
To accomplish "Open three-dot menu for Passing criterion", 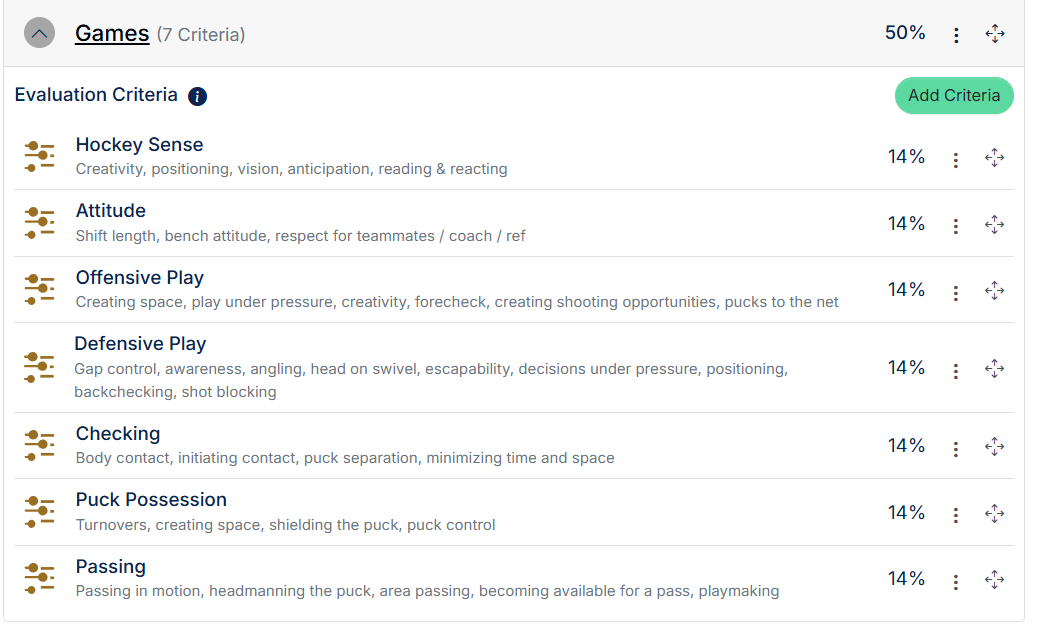I will point(956,582).
